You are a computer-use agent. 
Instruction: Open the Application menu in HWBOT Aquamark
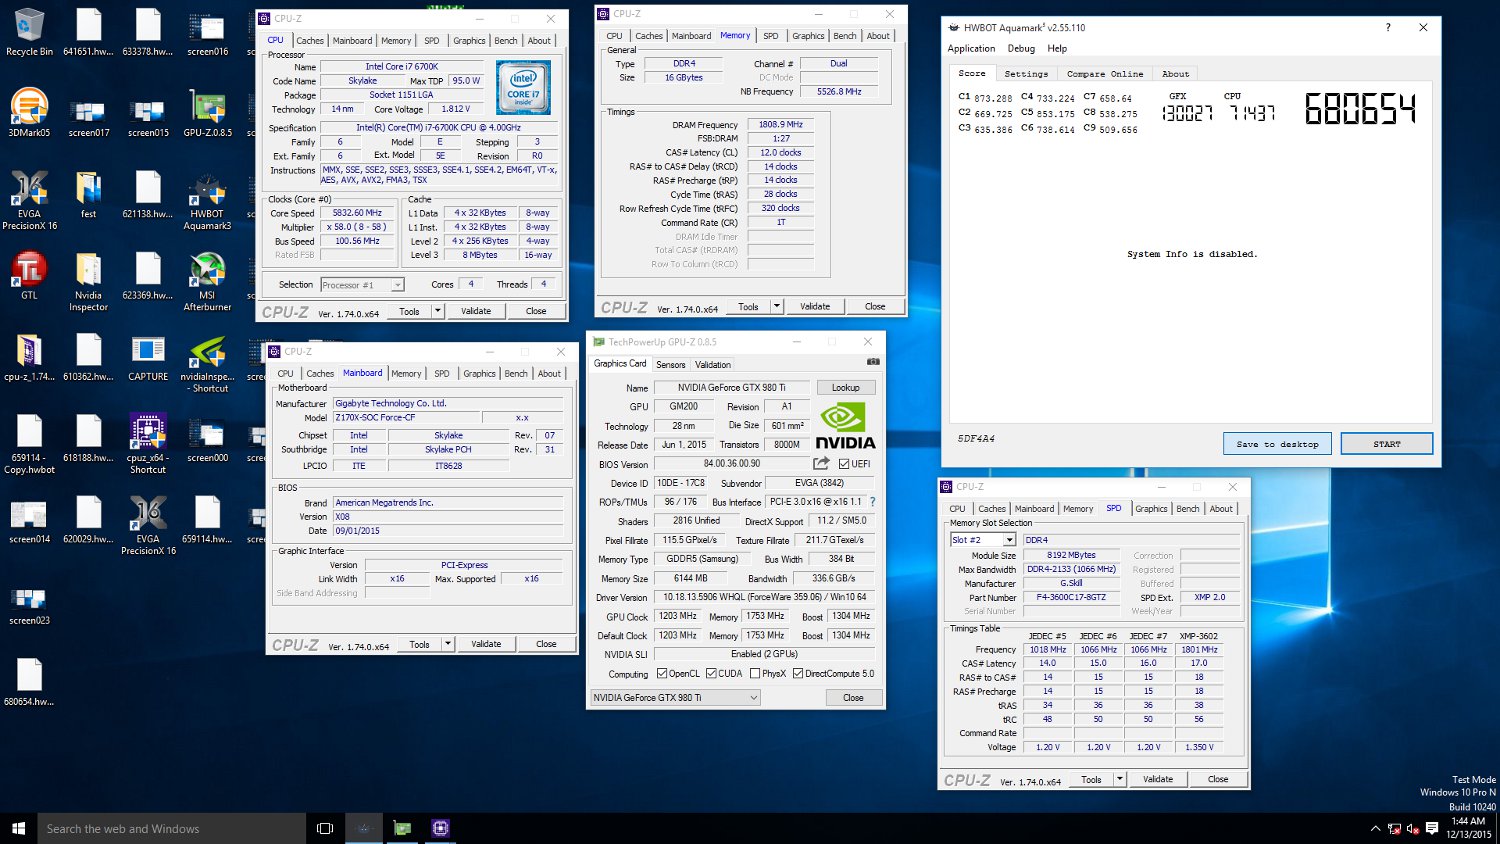(x=971, y=48)
